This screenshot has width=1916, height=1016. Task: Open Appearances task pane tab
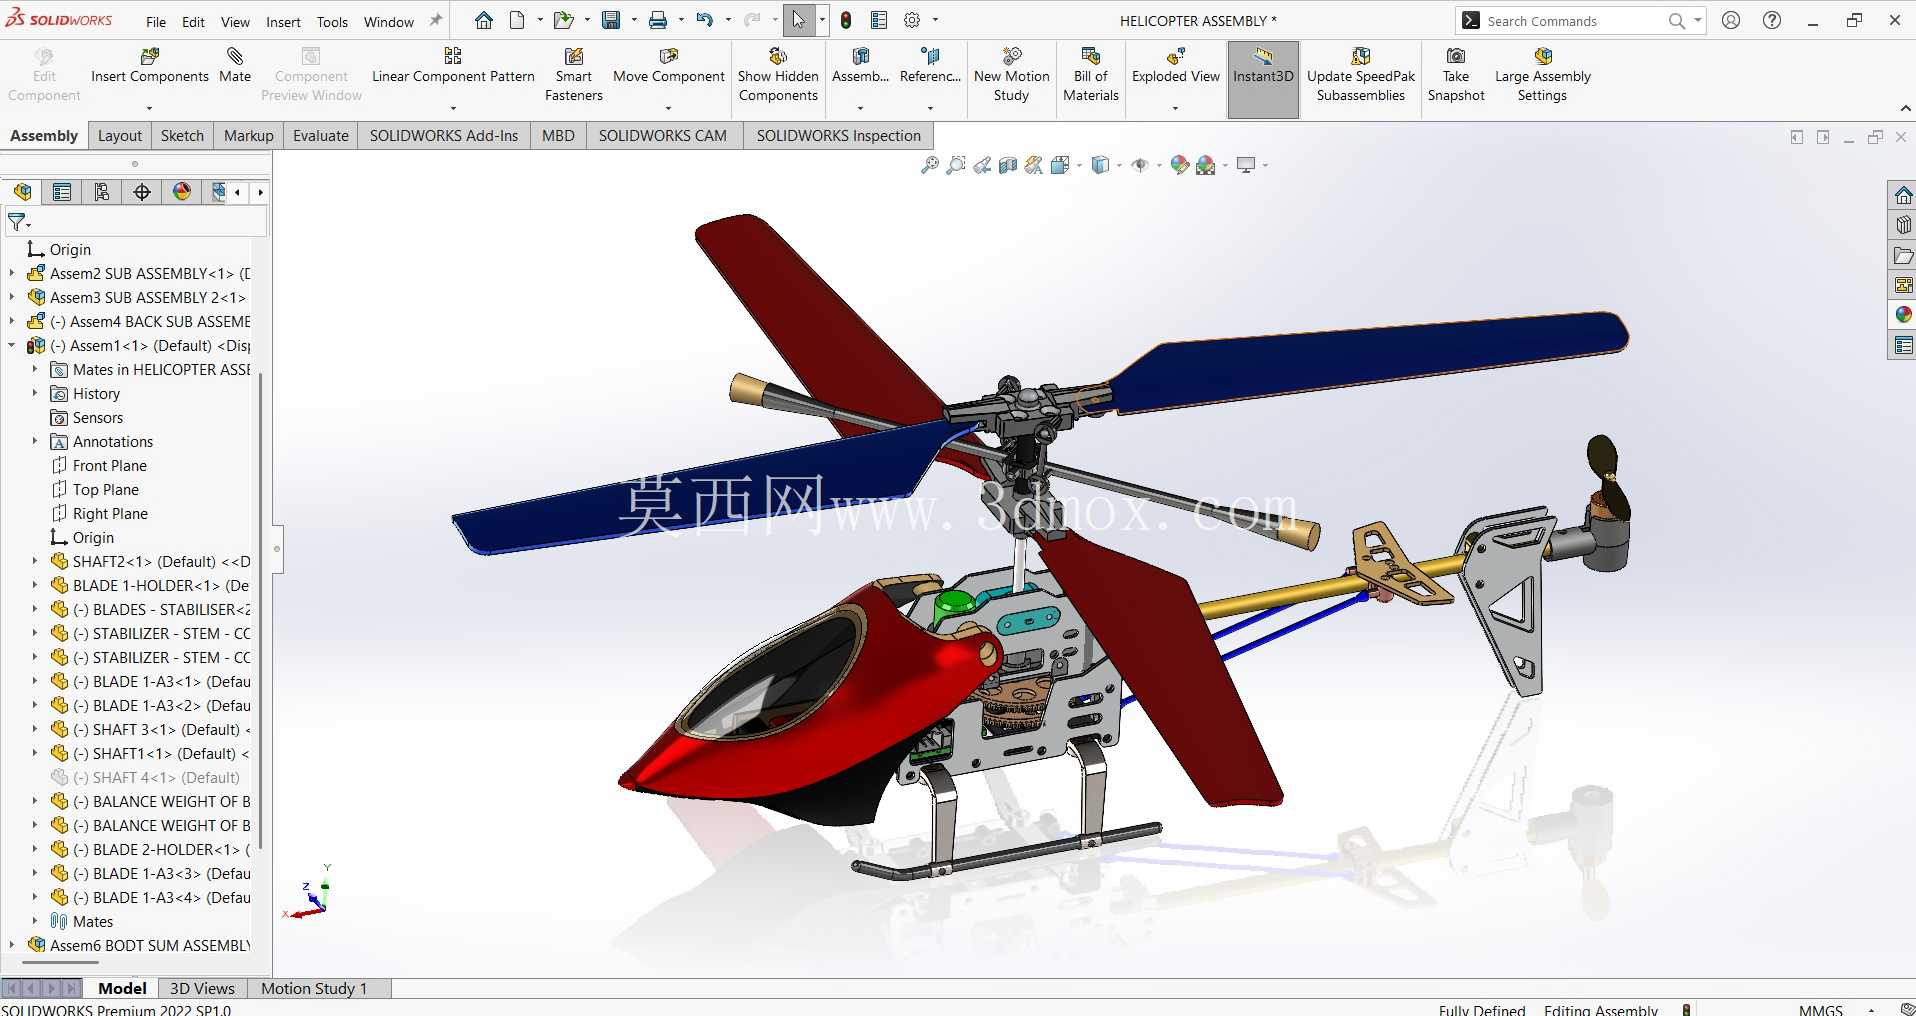[1903, 315]
